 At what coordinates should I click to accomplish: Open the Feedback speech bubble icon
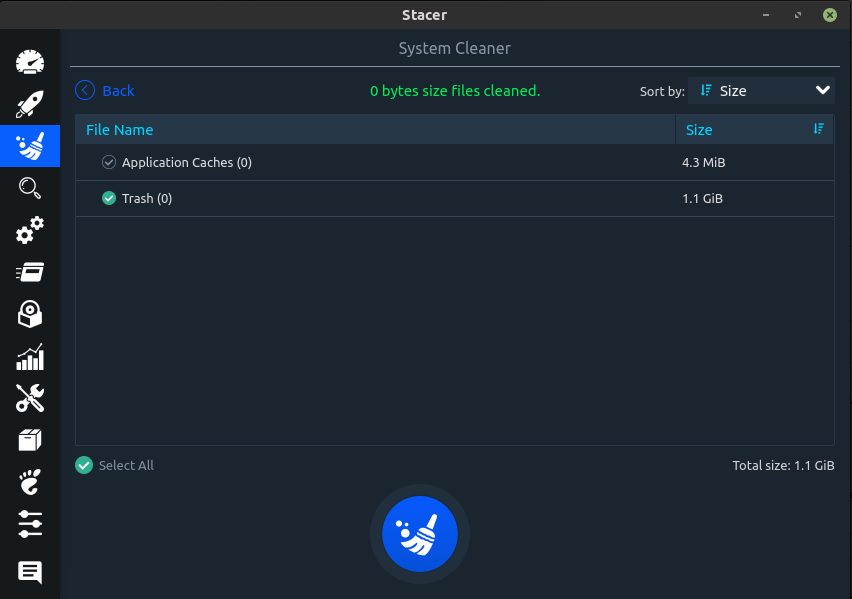click(x=30, y=572)
